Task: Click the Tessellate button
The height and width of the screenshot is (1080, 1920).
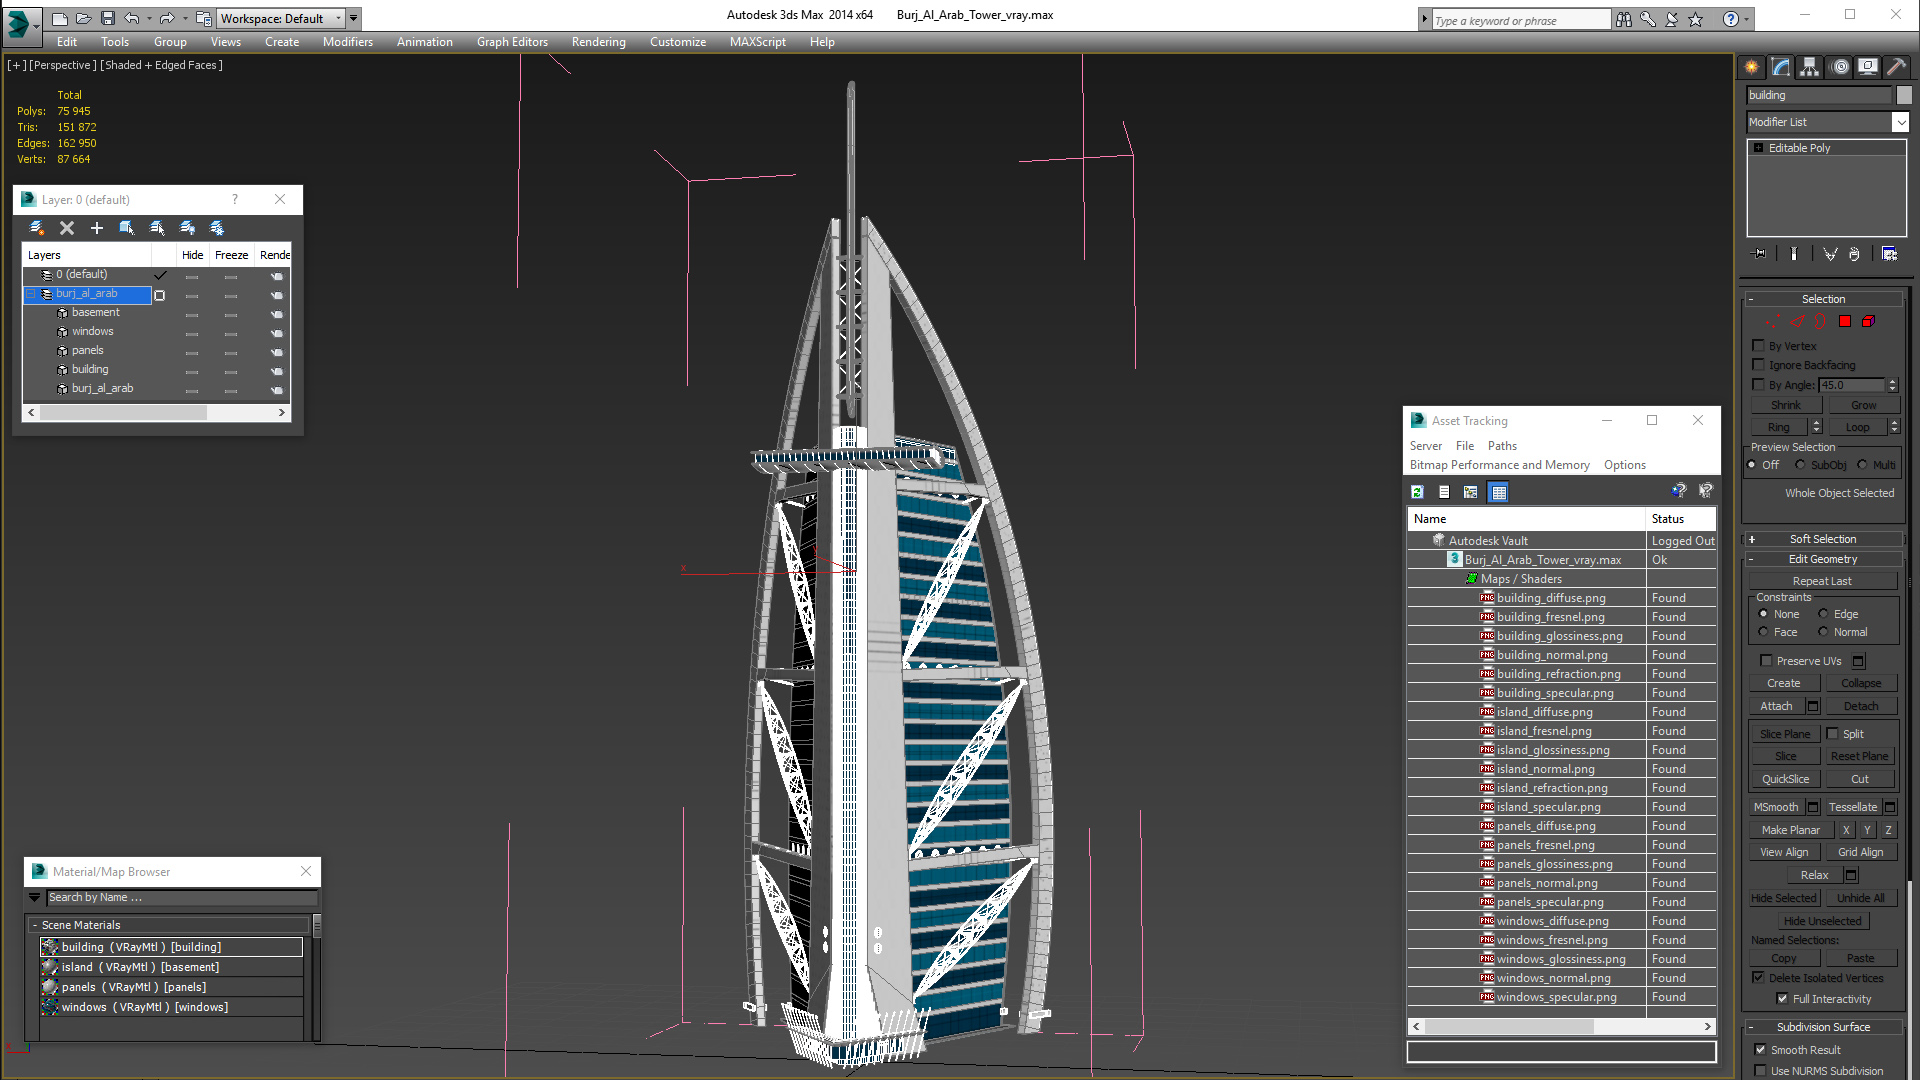Action: [1852, 807]
